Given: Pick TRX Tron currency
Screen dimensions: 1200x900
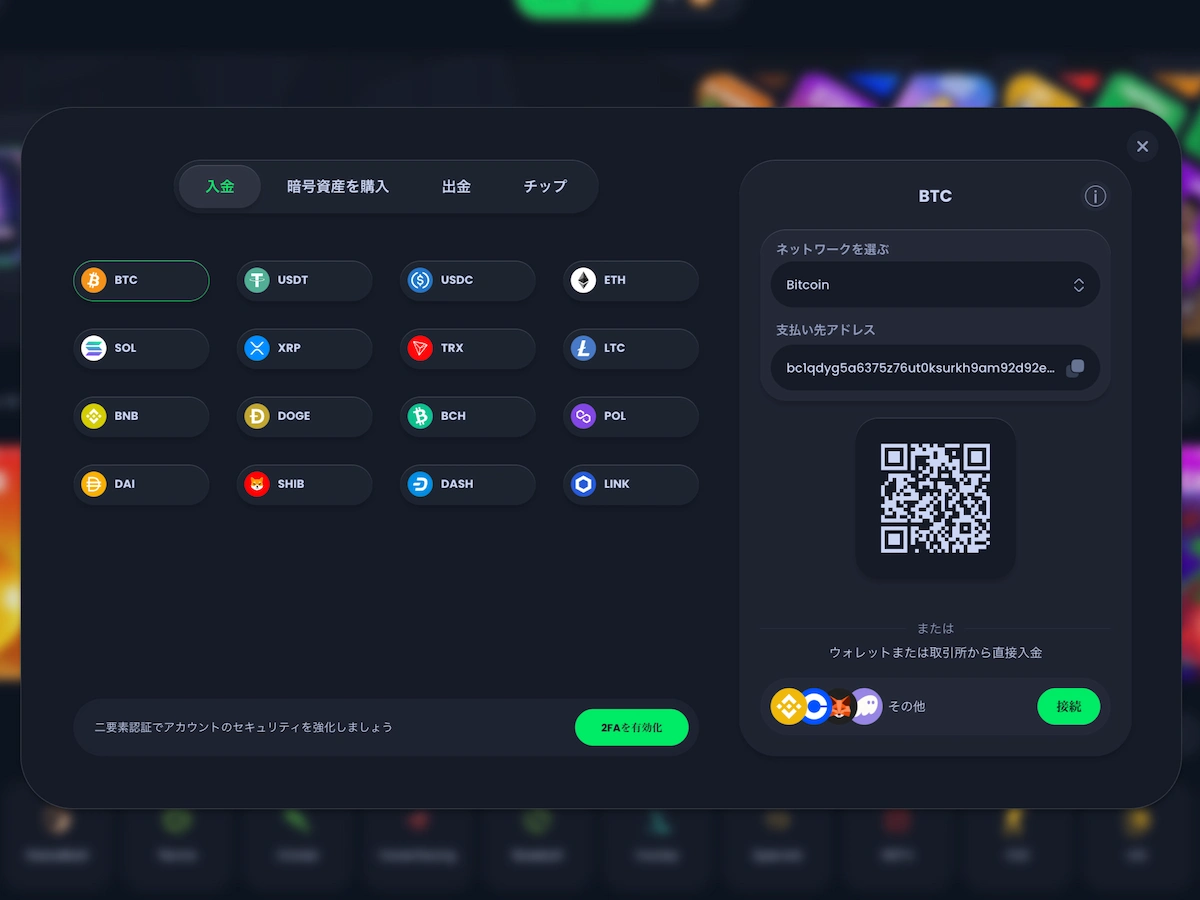Looking at the screenshot, I should (467, 349).
